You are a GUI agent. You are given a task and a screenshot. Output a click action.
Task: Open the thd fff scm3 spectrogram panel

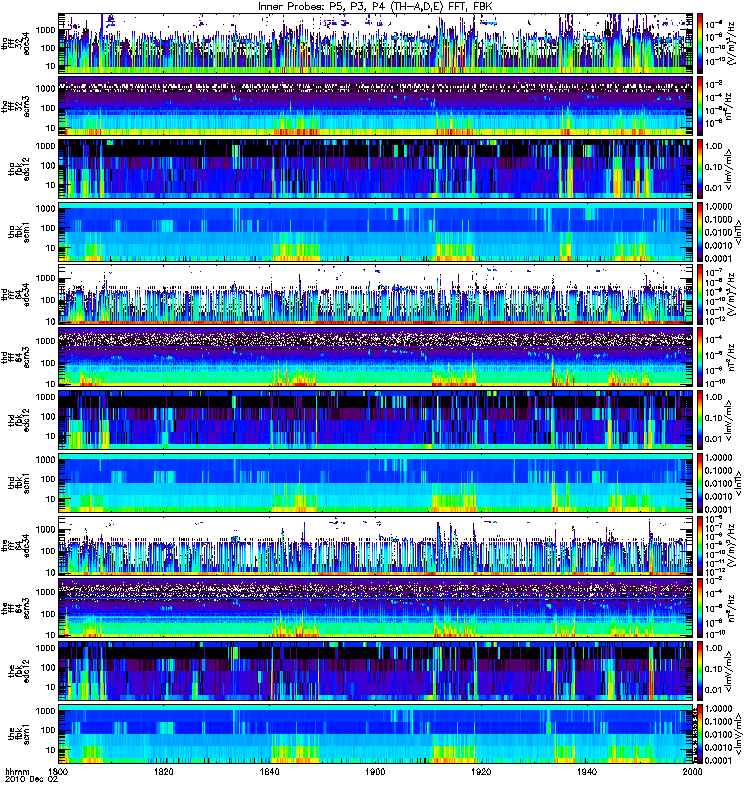(x=376, y=357)
